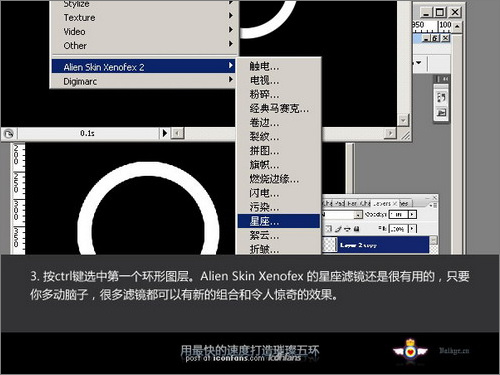Choose the 旗帜... filter

coord(279,165)
